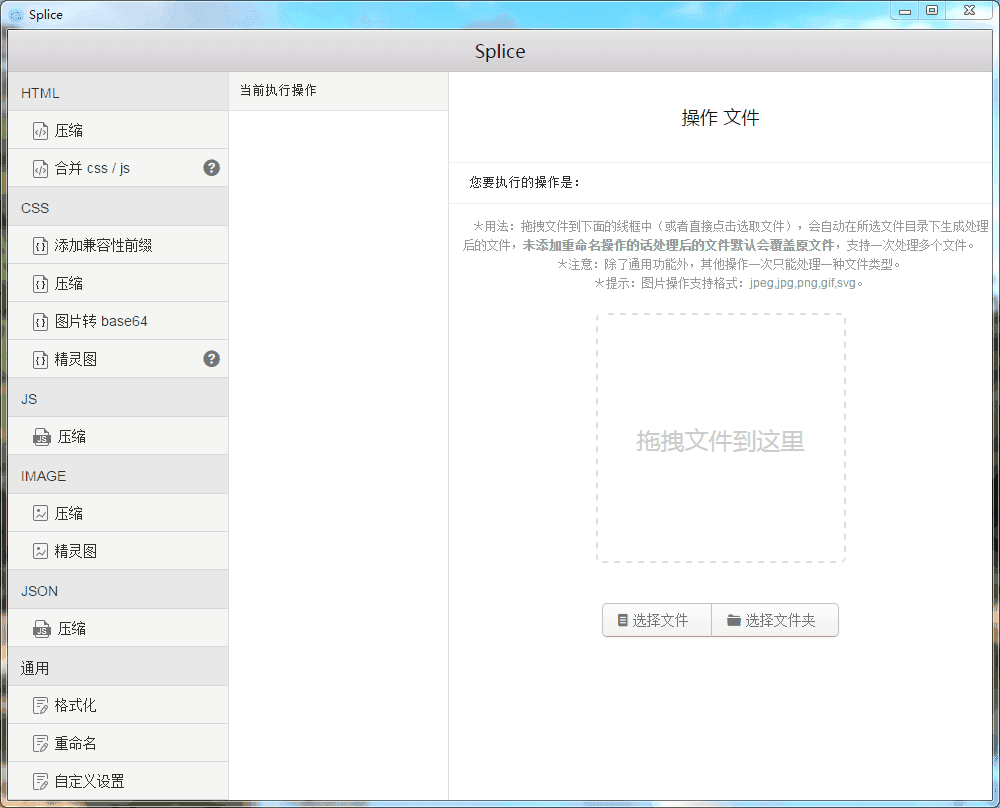Image resolution: width=1000 pixels, height=808 pixels.
Task: Click the 添加兼容性前缀 CSS icon
Action: [x=40, y=246]
